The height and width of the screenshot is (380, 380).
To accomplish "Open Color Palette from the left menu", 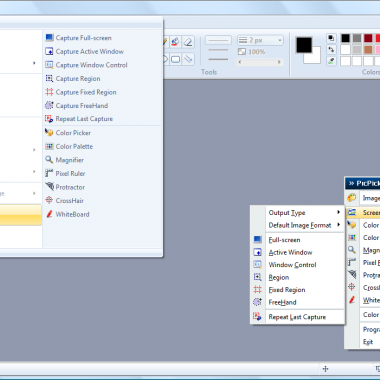I will 102,146.
